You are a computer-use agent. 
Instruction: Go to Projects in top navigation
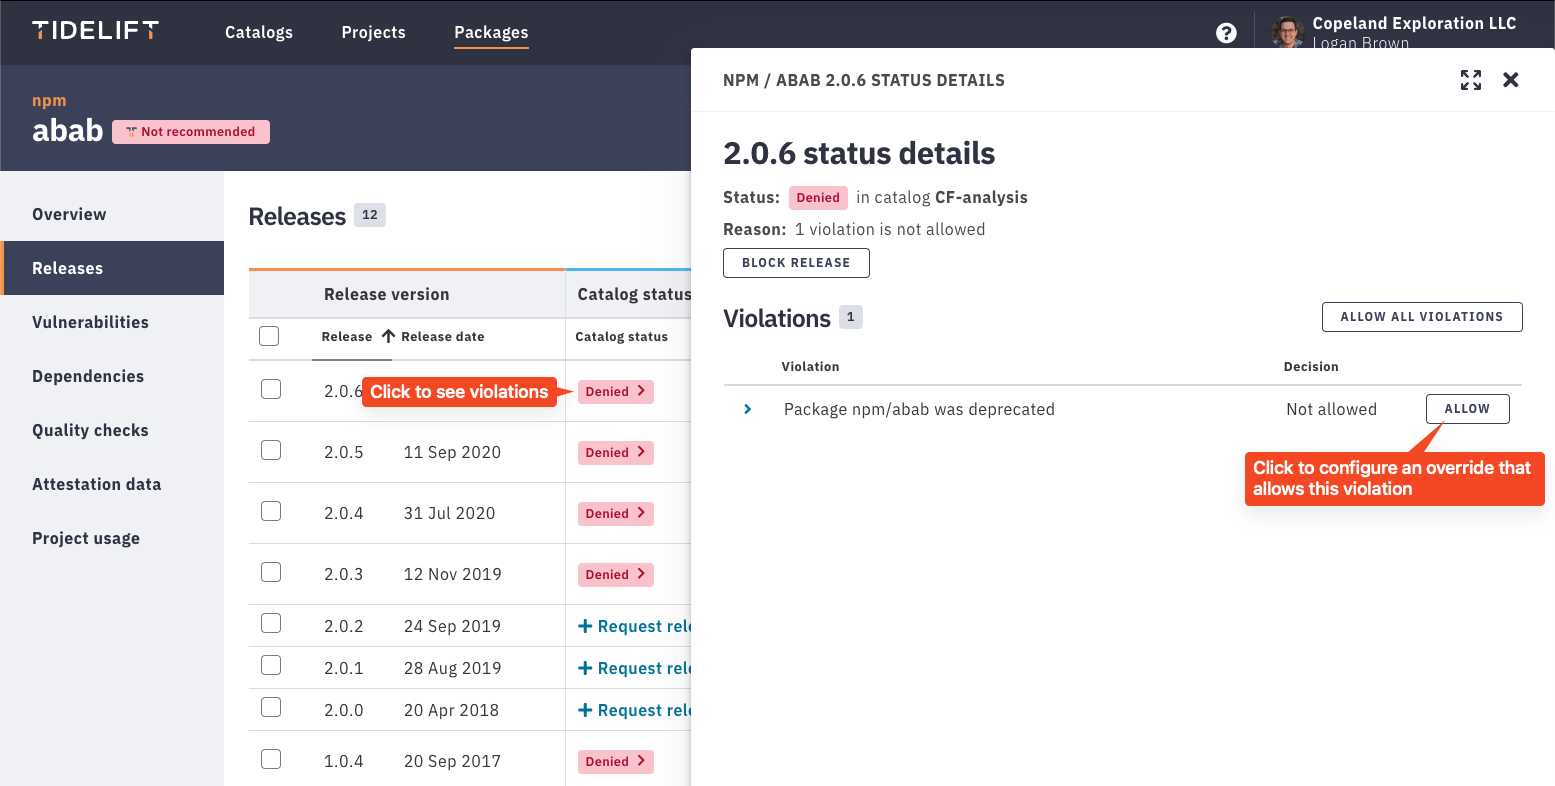(374, 32)
